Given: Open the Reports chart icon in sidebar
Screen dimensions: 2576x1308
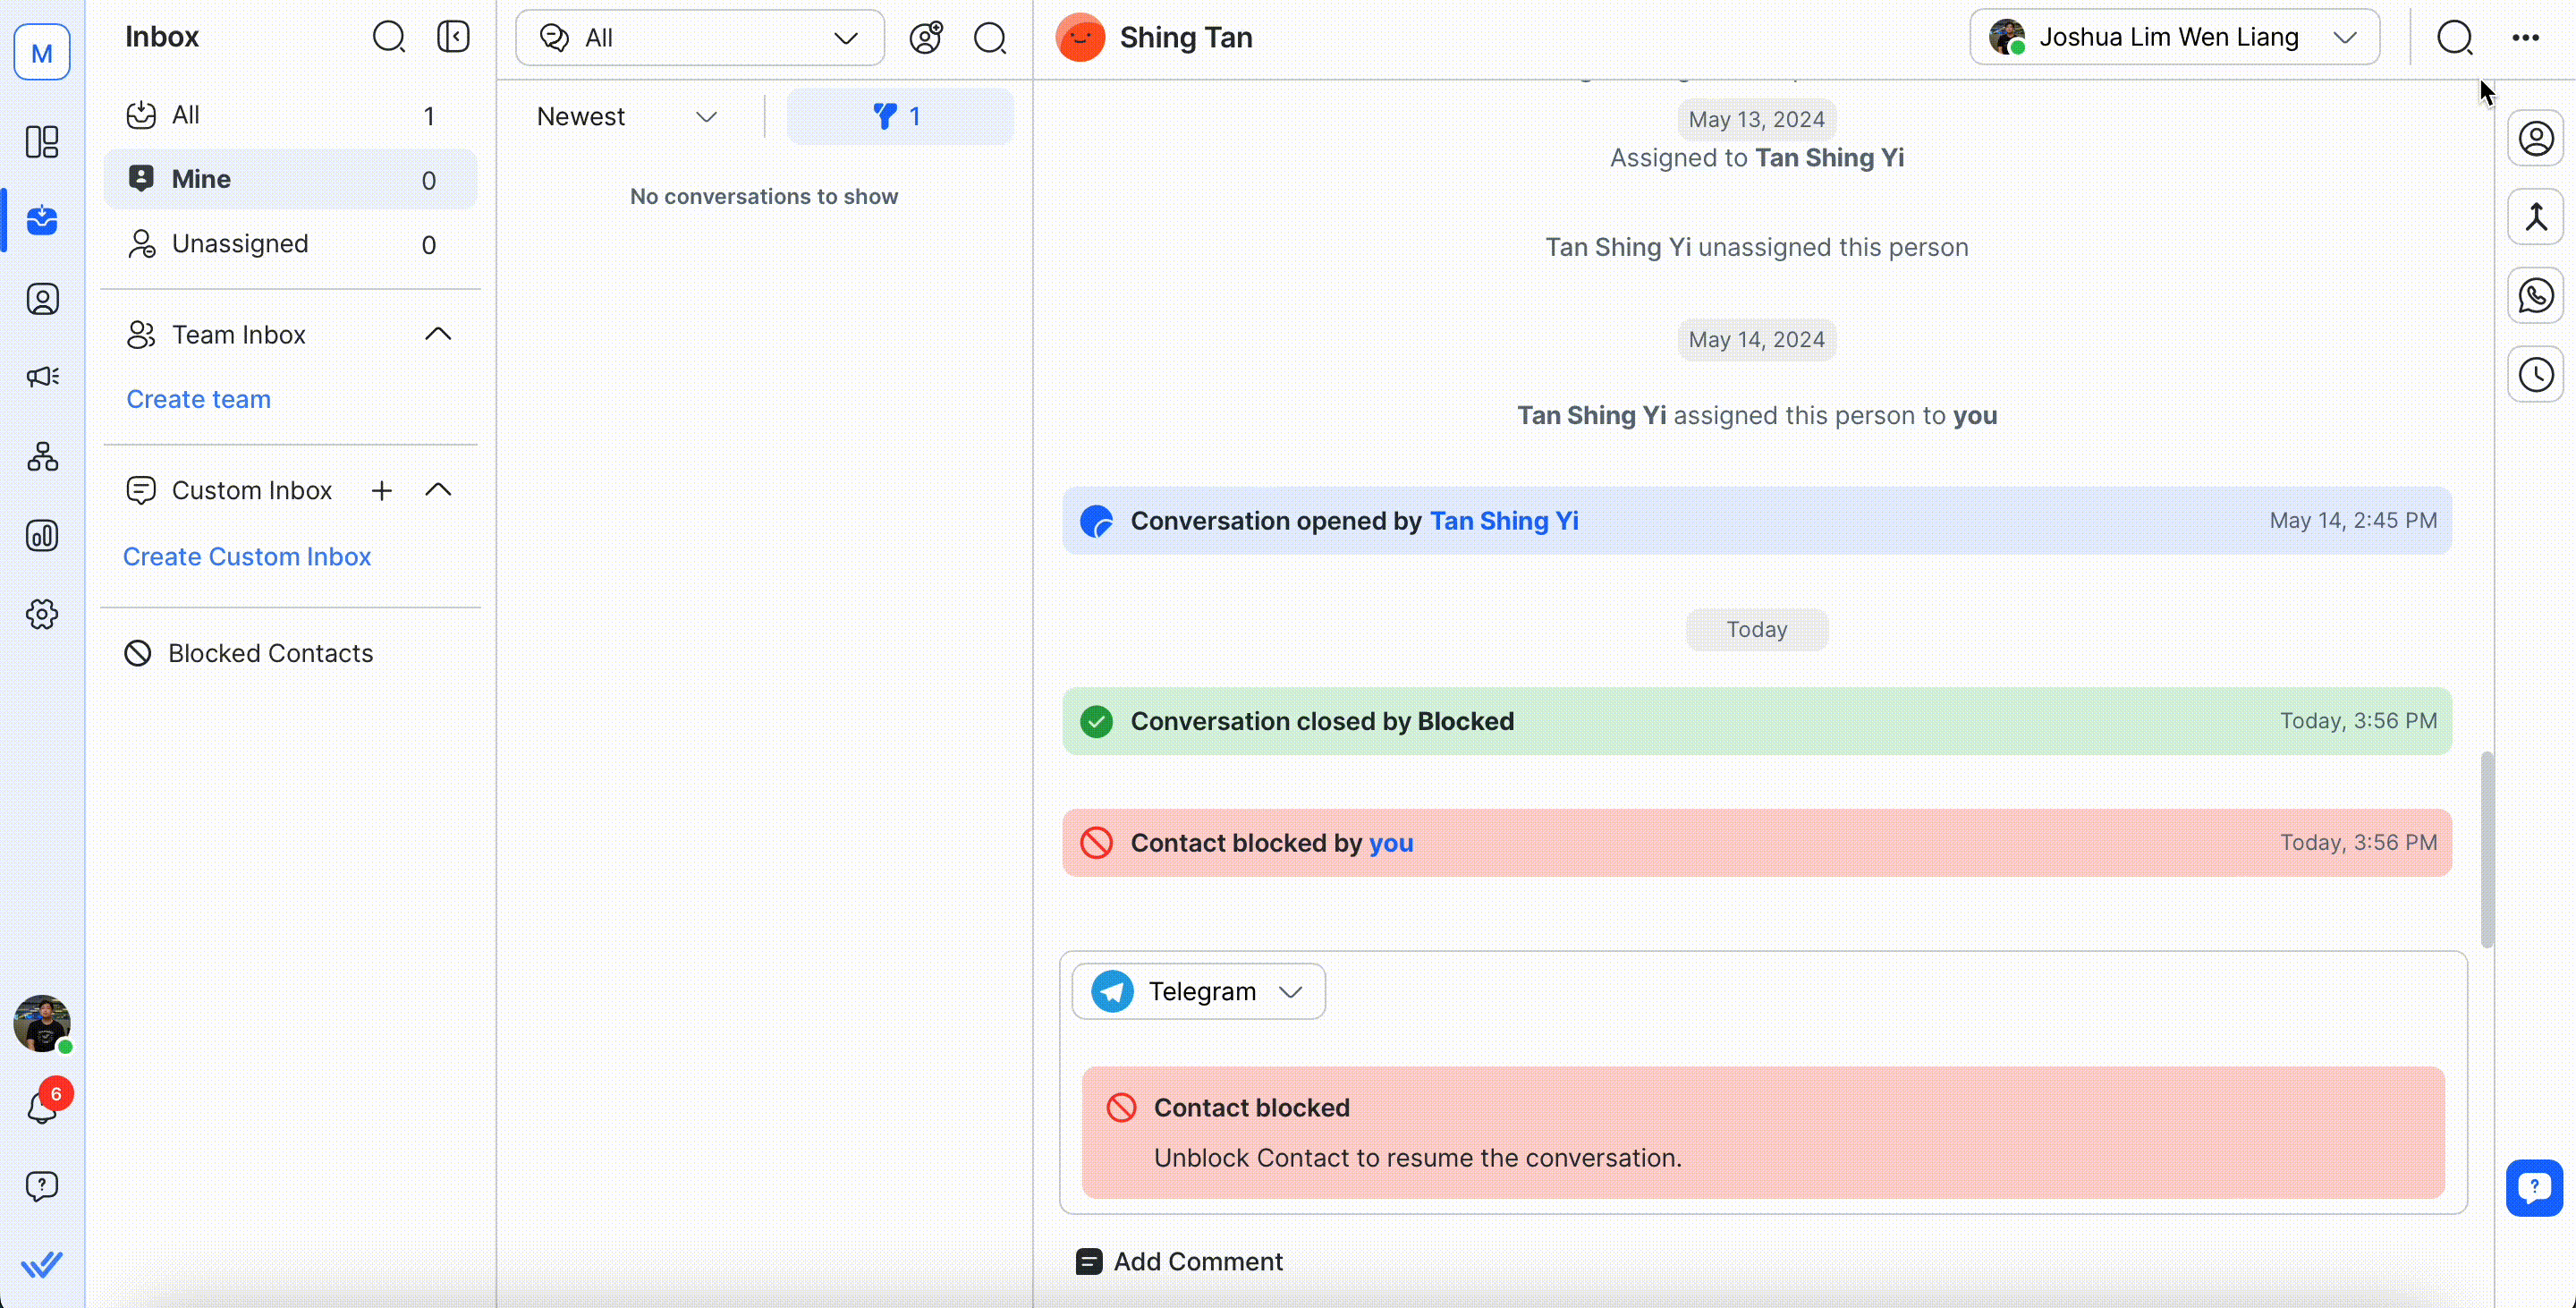Looking at the screenshot, I should pos(42,536).
